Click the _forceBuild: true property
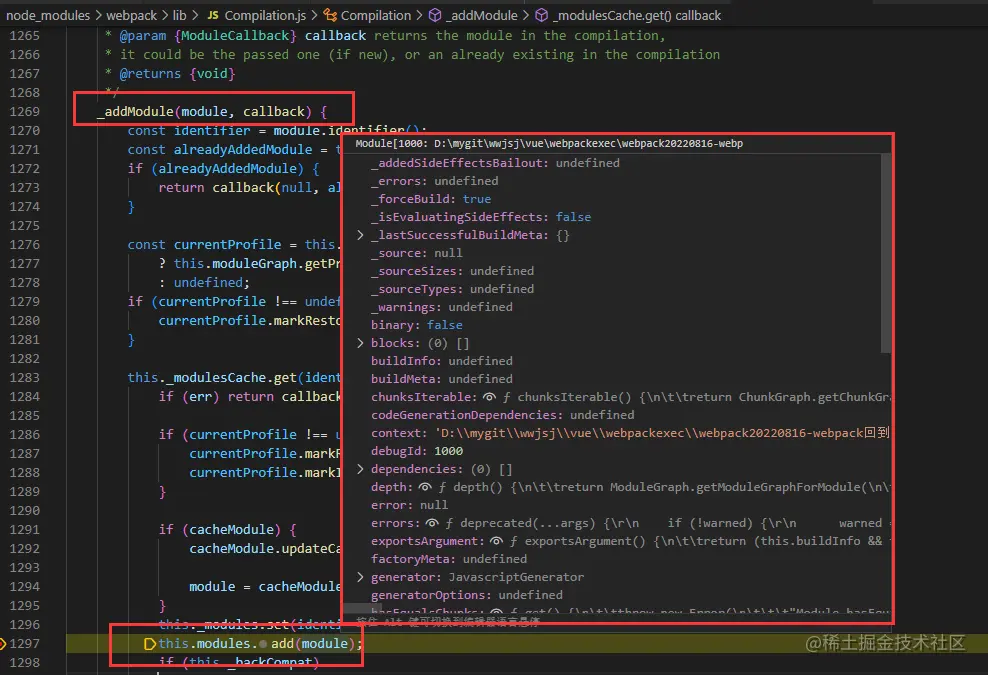The height and width of the screenshot is (675, 988). click(431, 199)
